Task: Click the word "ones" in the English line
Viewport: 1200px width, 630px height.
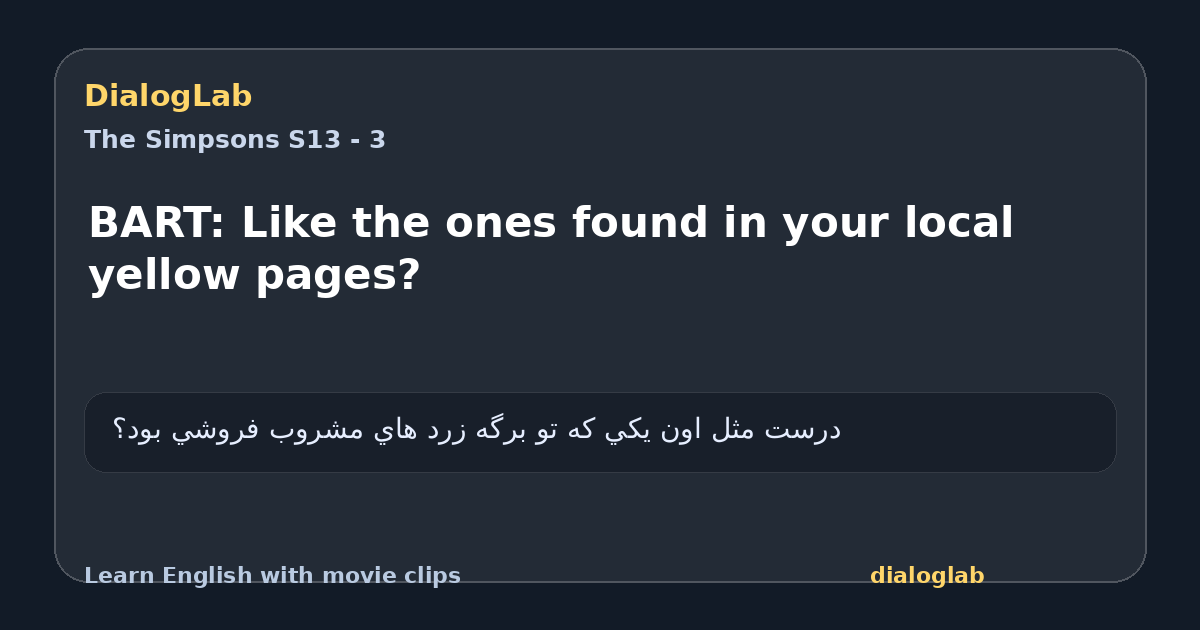Action: 500,223
